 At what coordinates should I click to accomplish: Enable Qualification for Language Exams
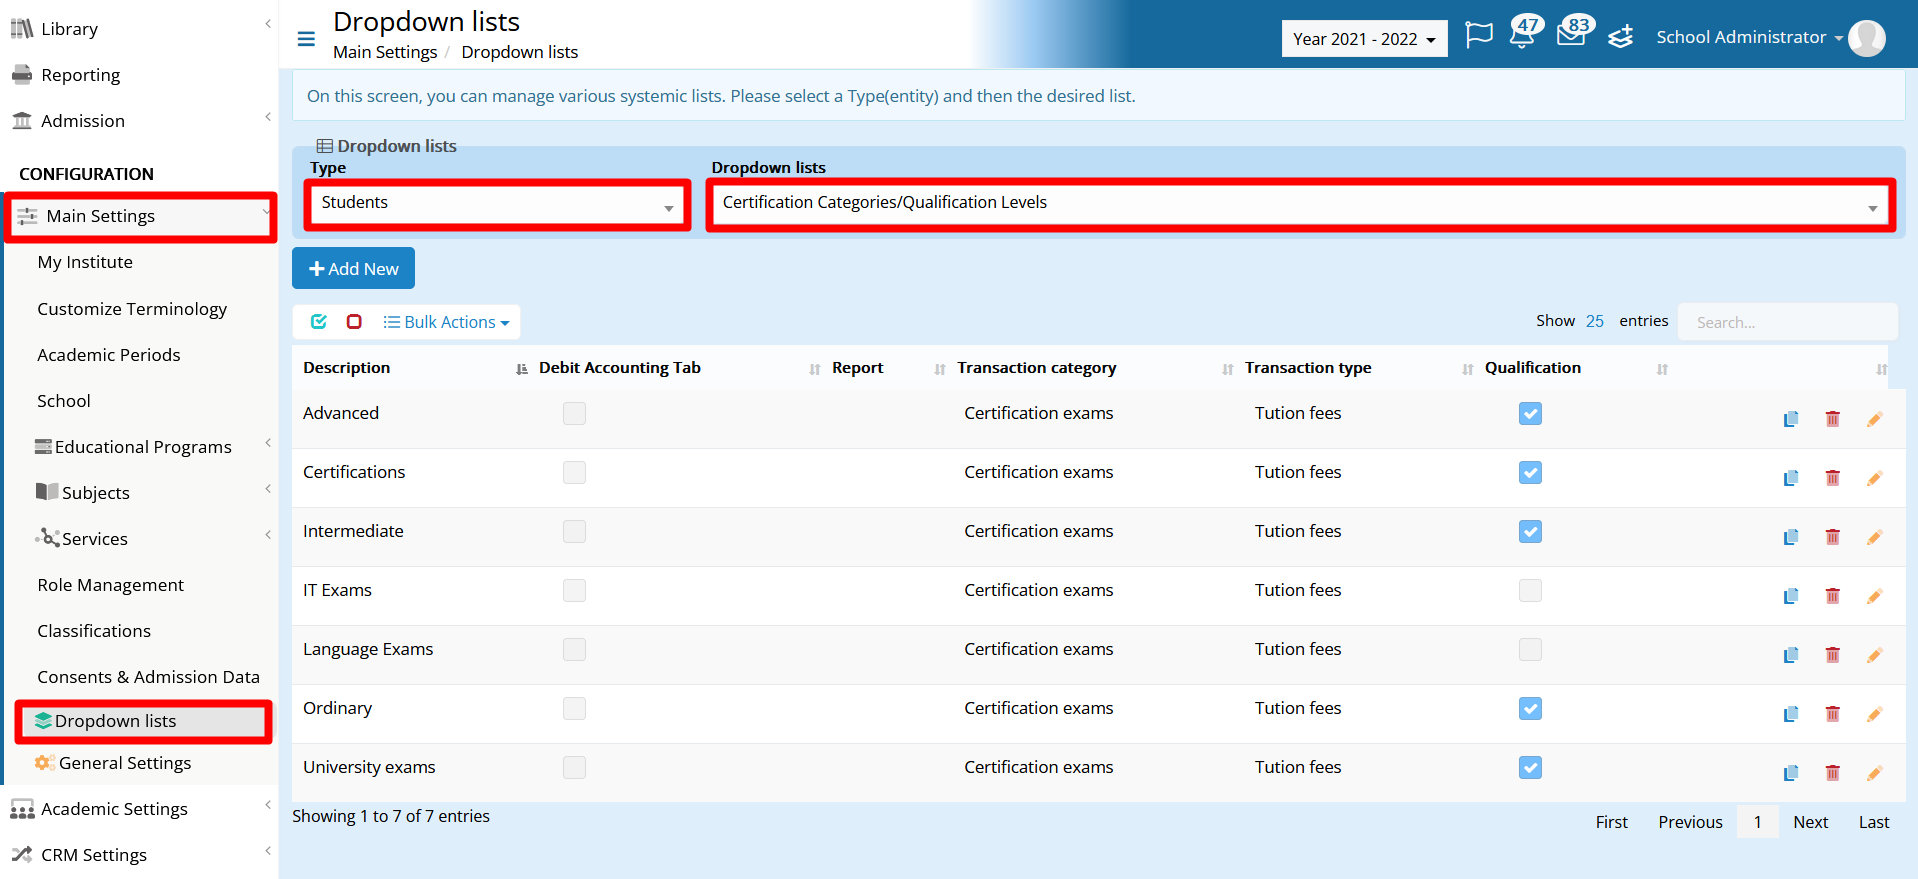pyautogui.click(x=1530, y=649)
